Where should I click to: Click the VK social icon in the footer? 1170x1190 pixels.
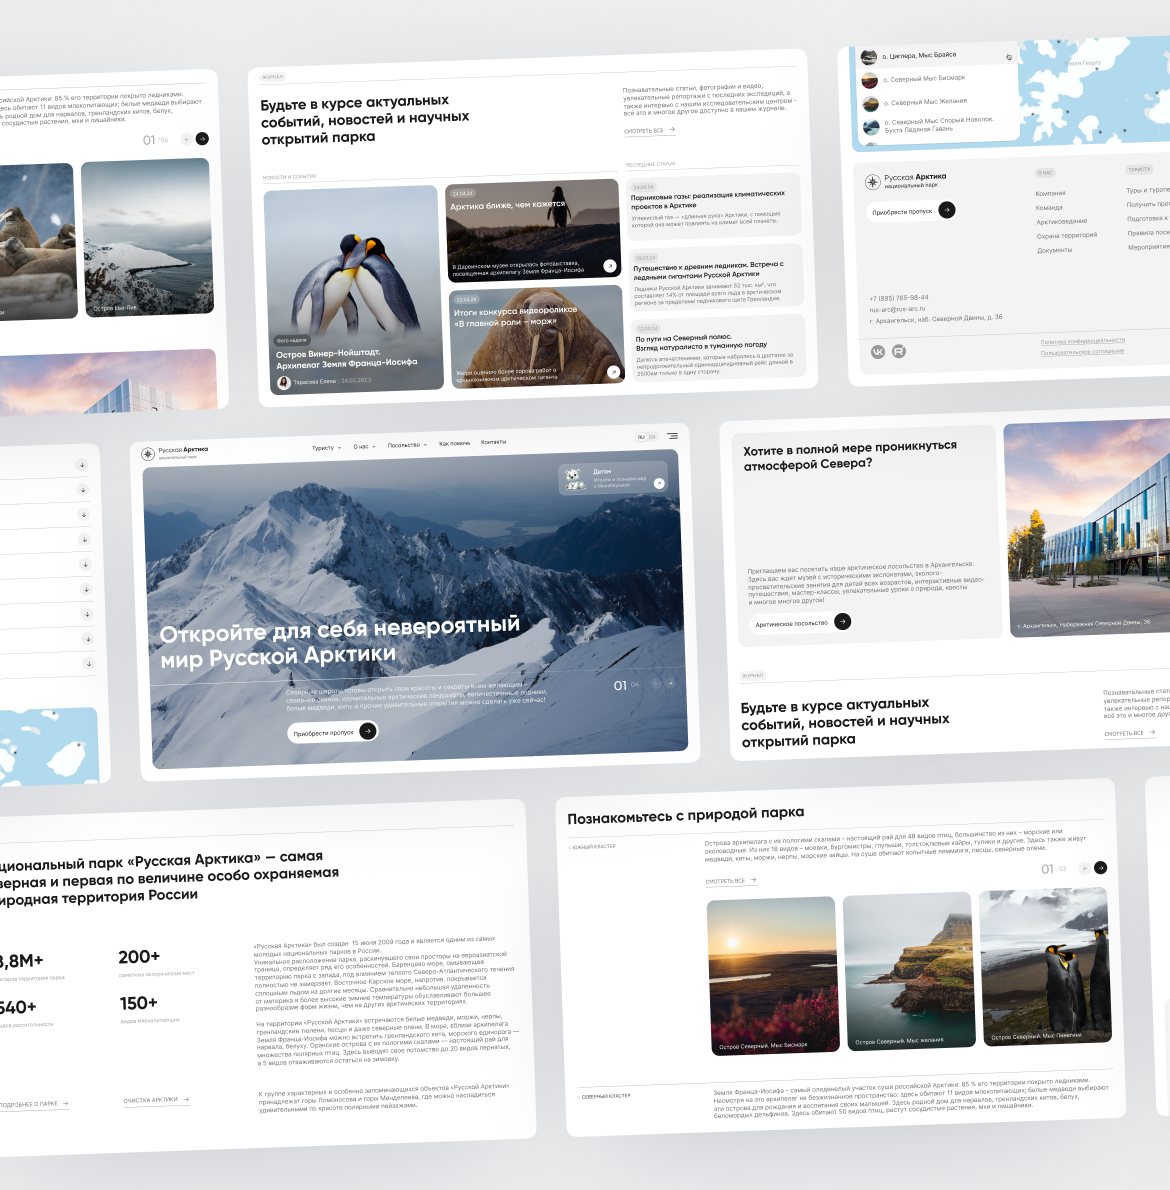pyautogui.click(x=878, y=351)
